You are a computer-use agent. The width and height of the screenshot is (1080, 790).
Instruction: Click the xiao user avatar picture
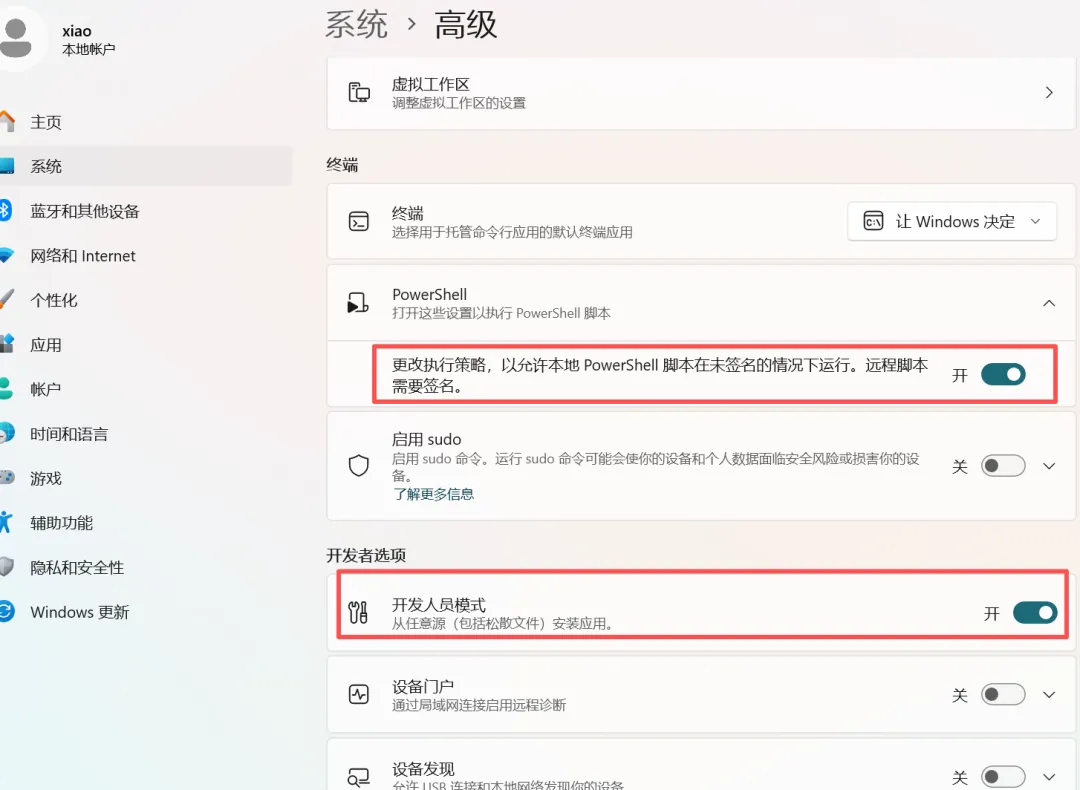[x=17, y=38]
